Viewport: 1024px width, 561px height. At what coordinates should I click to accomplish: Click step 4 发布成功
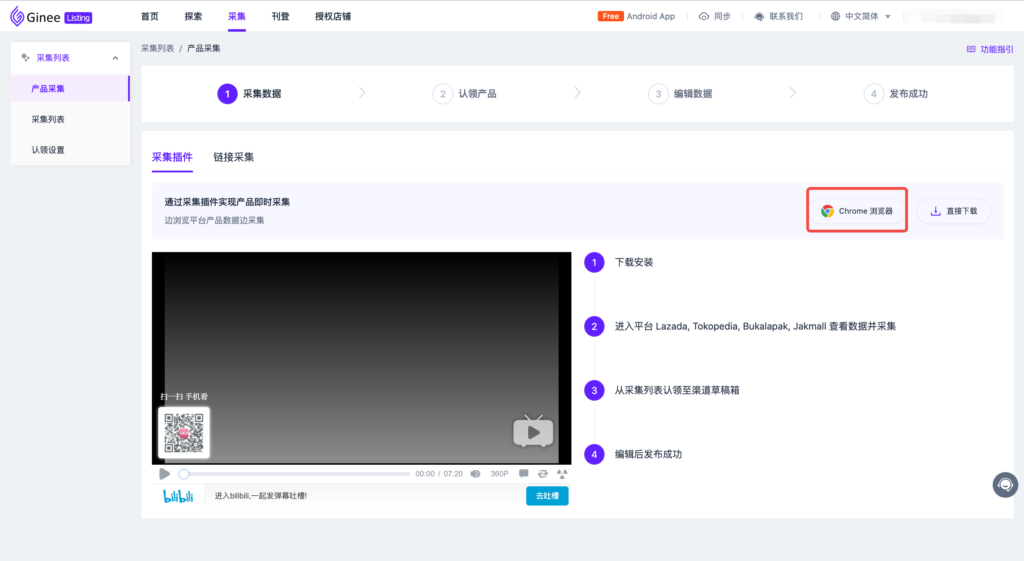[x=895, y=94]
